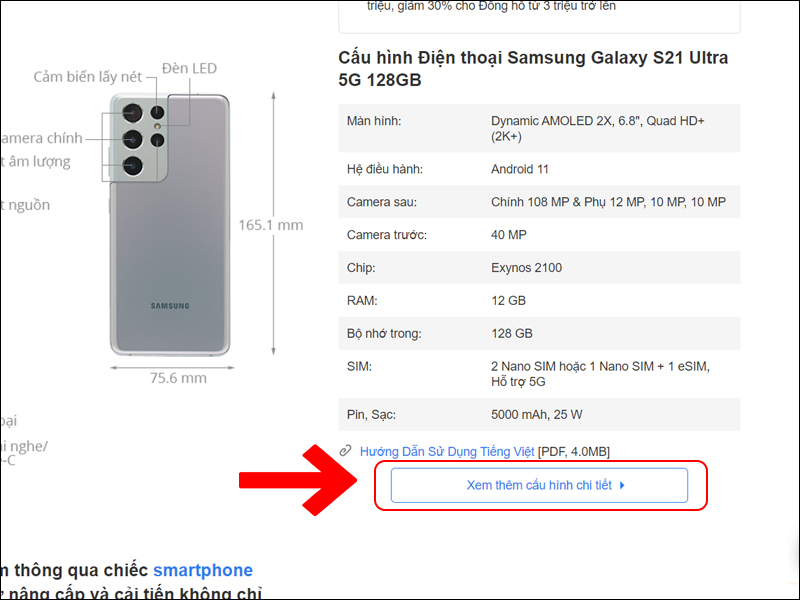
Task: Follow the blue "smartphone" link
Action: [203, 570]
